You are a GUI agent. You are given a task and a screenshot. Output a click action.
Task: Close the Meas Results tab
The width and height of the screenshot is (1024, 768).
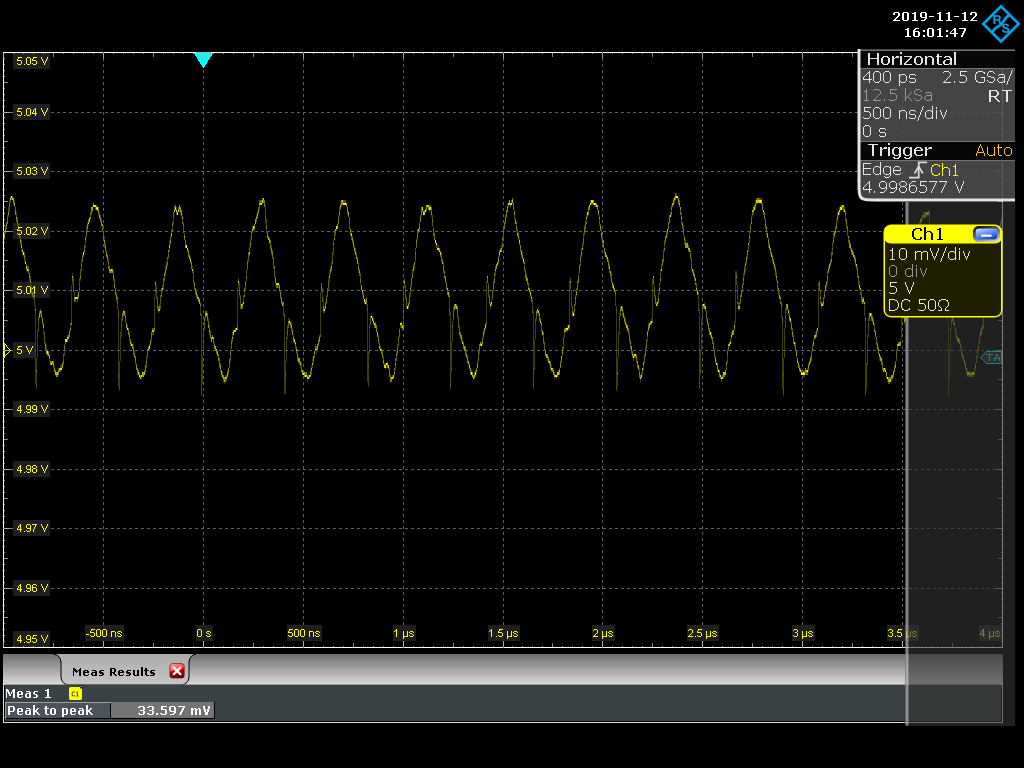(x=176, y=671)
